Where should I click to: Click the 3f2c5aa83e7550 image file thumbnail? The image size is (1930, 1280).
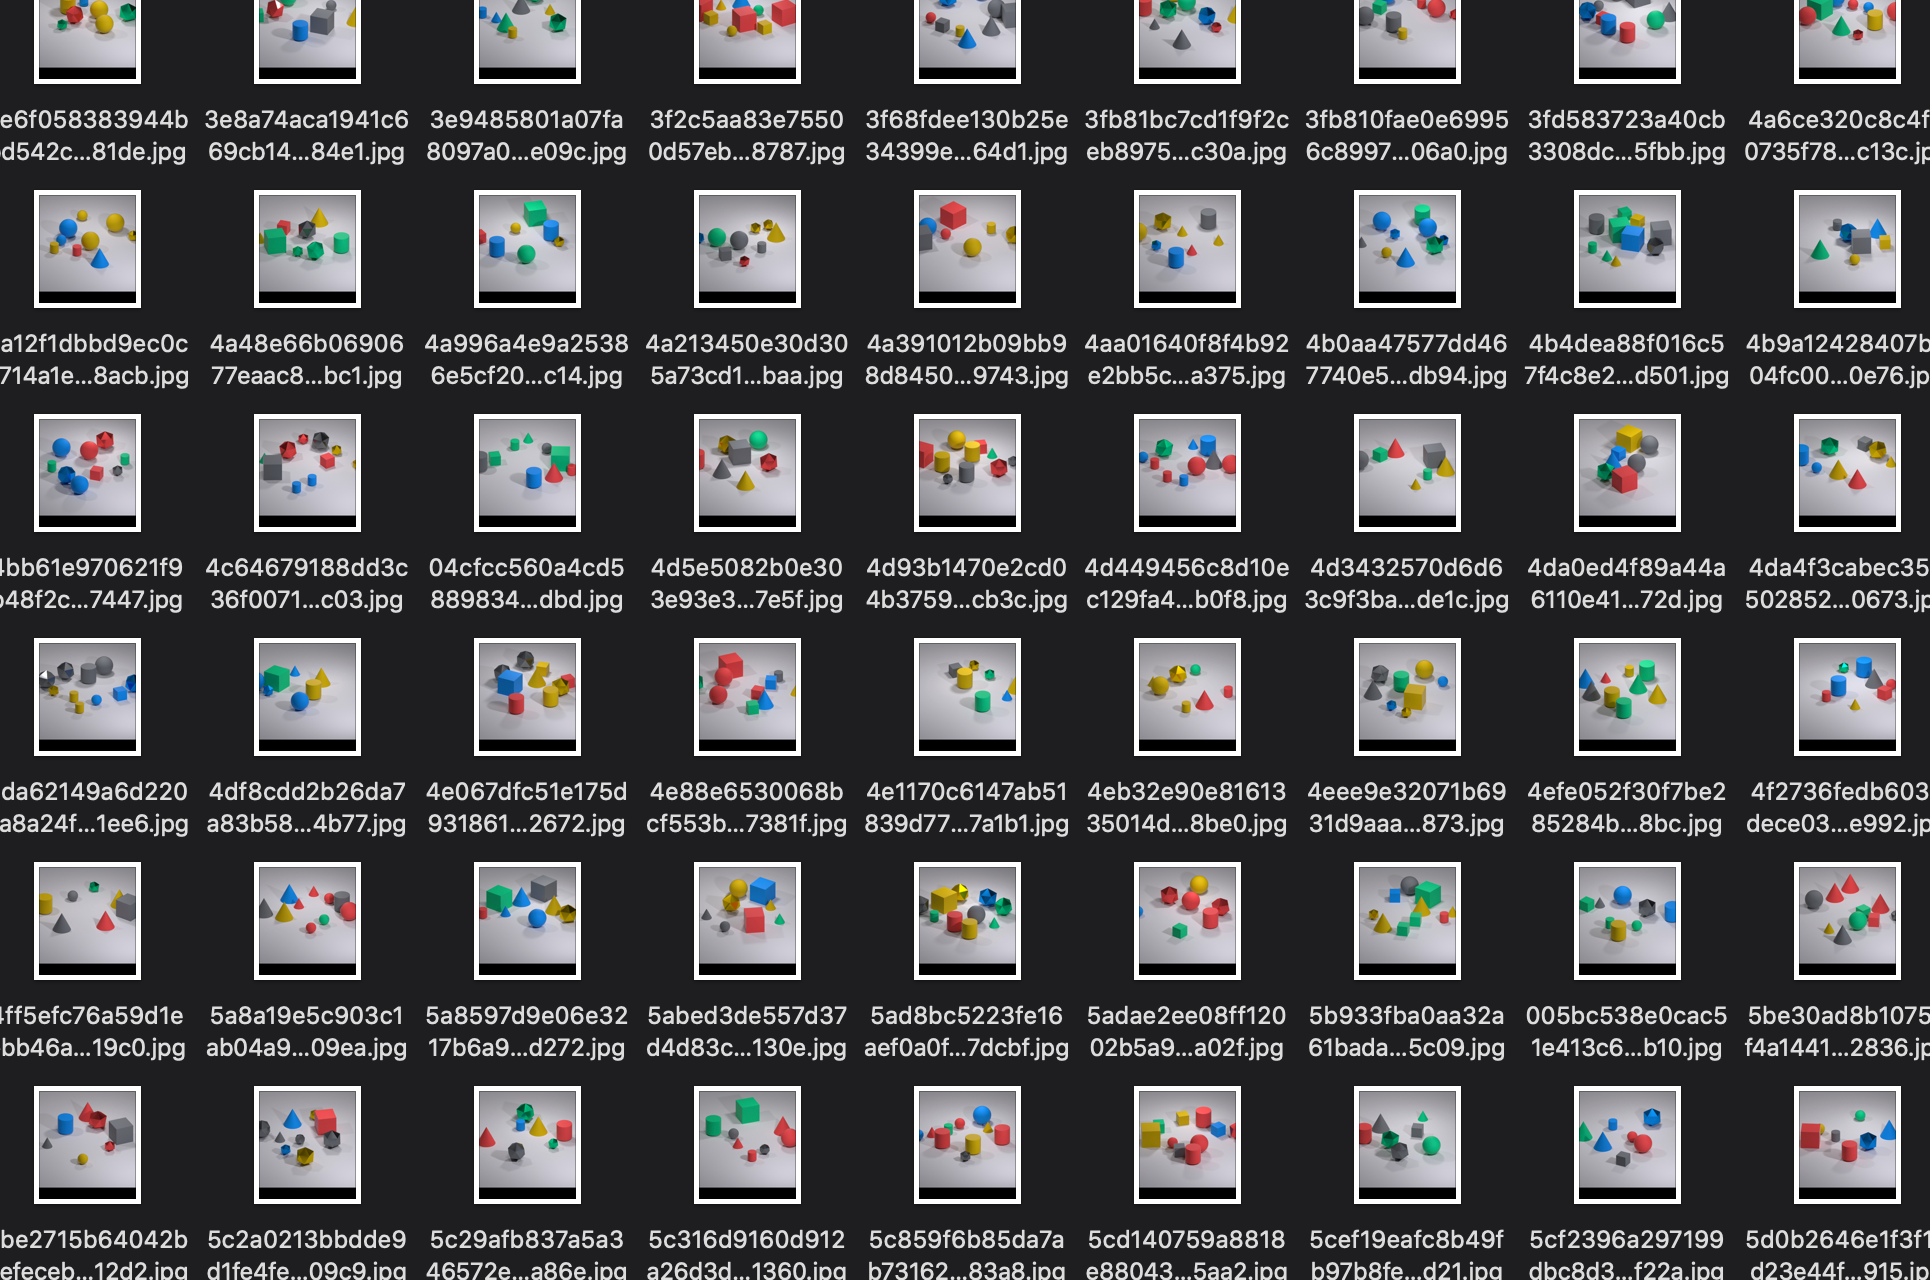coord(747,40)
